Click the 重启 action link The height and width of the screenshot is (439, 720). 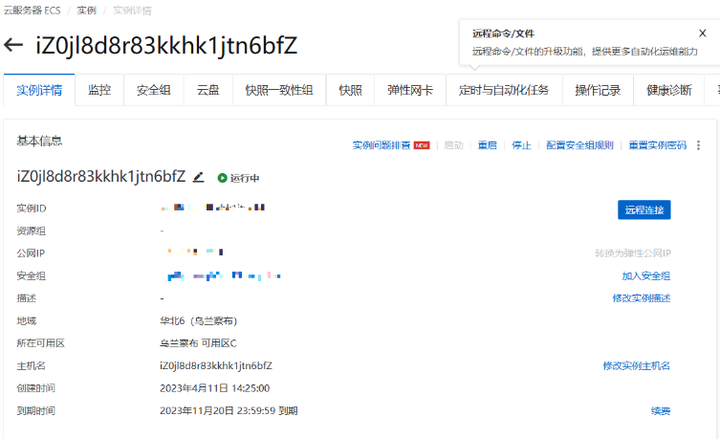[487, 145]
